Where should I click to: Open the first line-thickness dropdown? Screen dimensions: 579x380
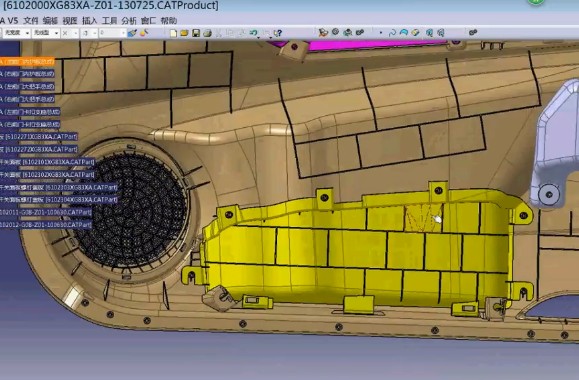pyautogui.click(x=17, y=33)
